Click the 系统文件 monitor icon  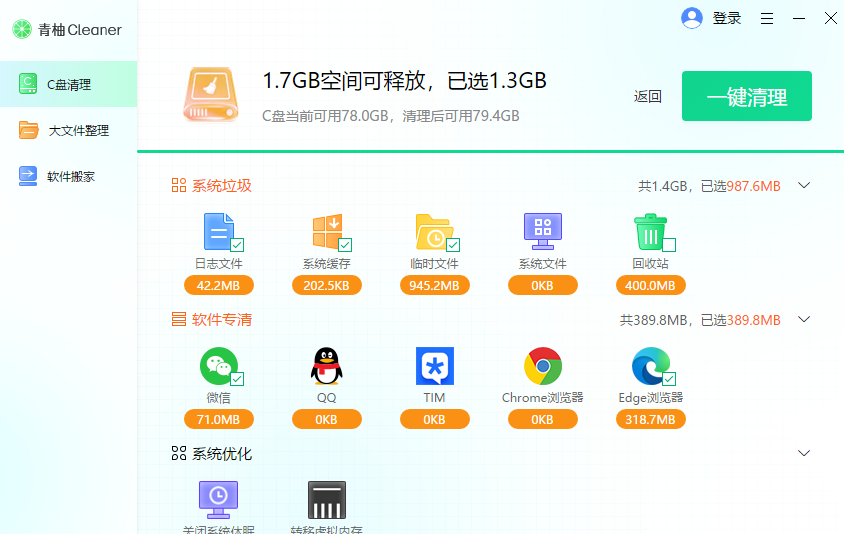pos(543,231)
